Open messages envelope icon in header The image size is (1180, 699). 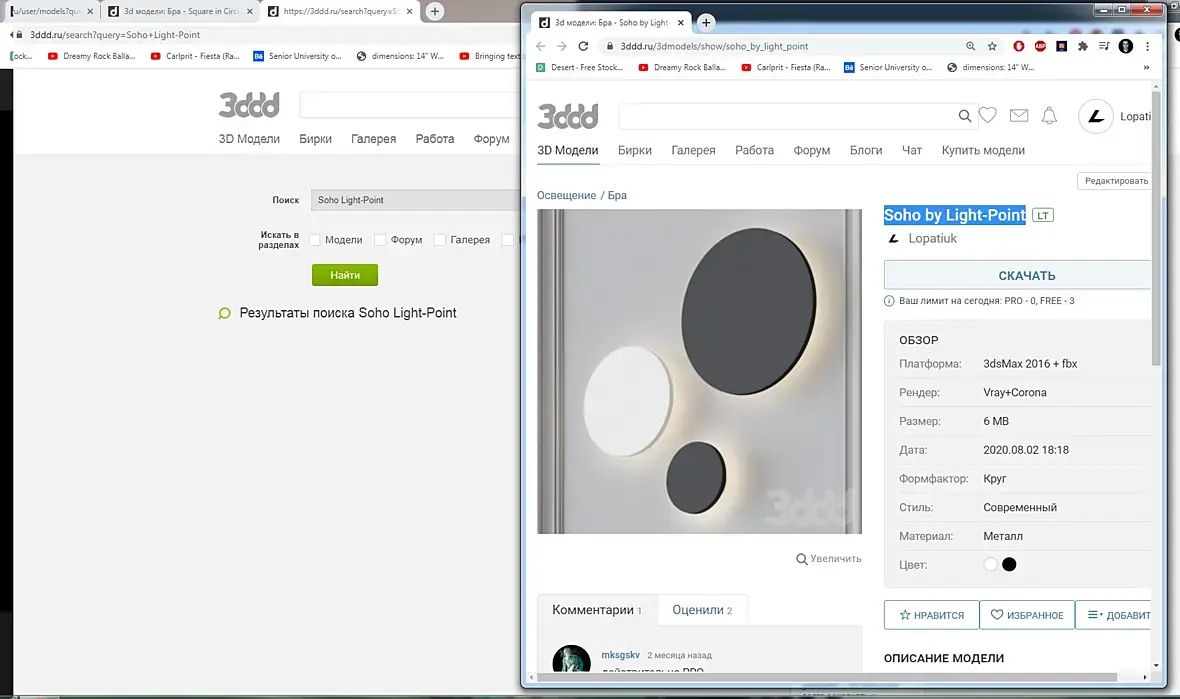pos(1018,115)
